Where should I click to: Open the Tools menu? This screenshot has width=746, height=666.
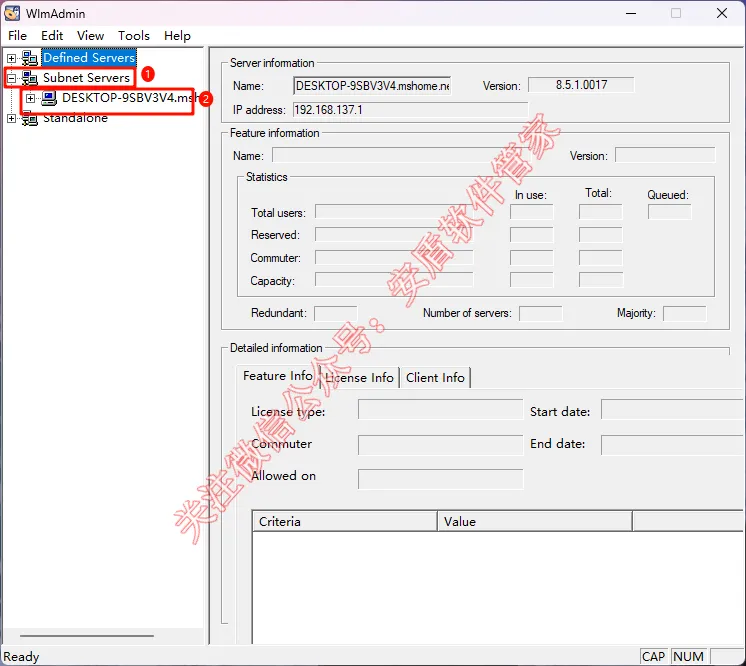pos(134,36)
